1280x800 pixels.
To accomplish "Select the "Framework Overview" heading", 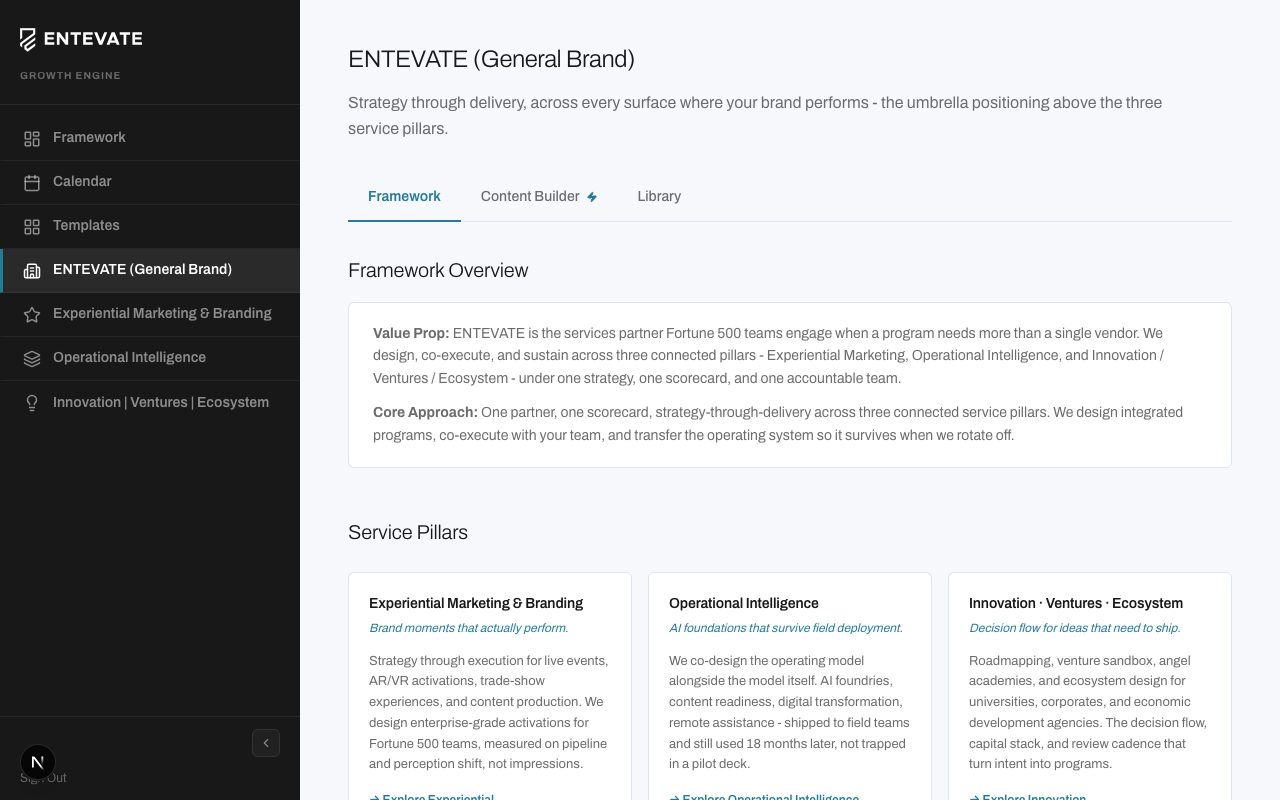I will [x=438, y=270].
